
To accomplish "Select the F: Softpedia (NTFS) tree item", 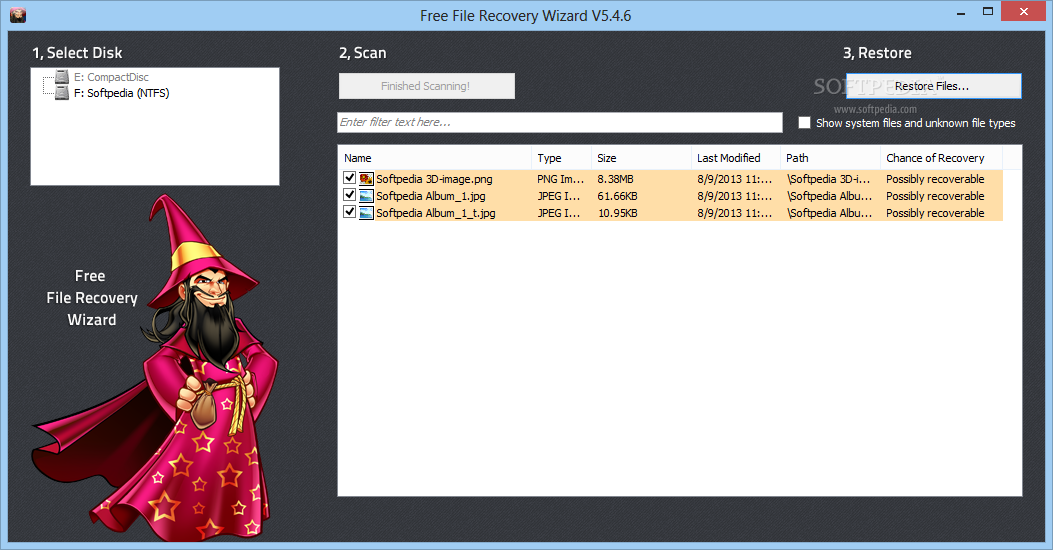I will coord(122,93).
